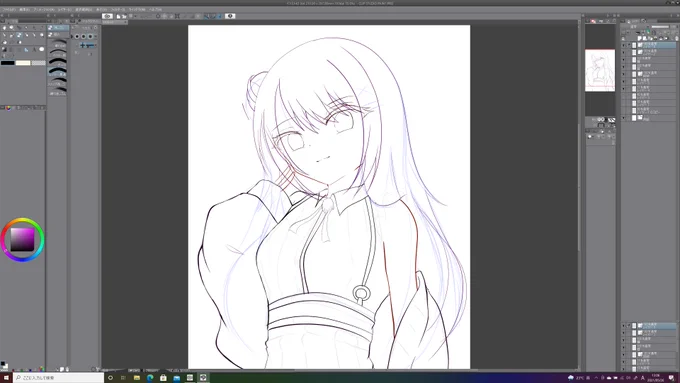This screenshot has width=680, height=383.
Task: Open the dropdown arrow beside the blue stabilizer setting
Action: pyautogui.click(x=96, y=45)
